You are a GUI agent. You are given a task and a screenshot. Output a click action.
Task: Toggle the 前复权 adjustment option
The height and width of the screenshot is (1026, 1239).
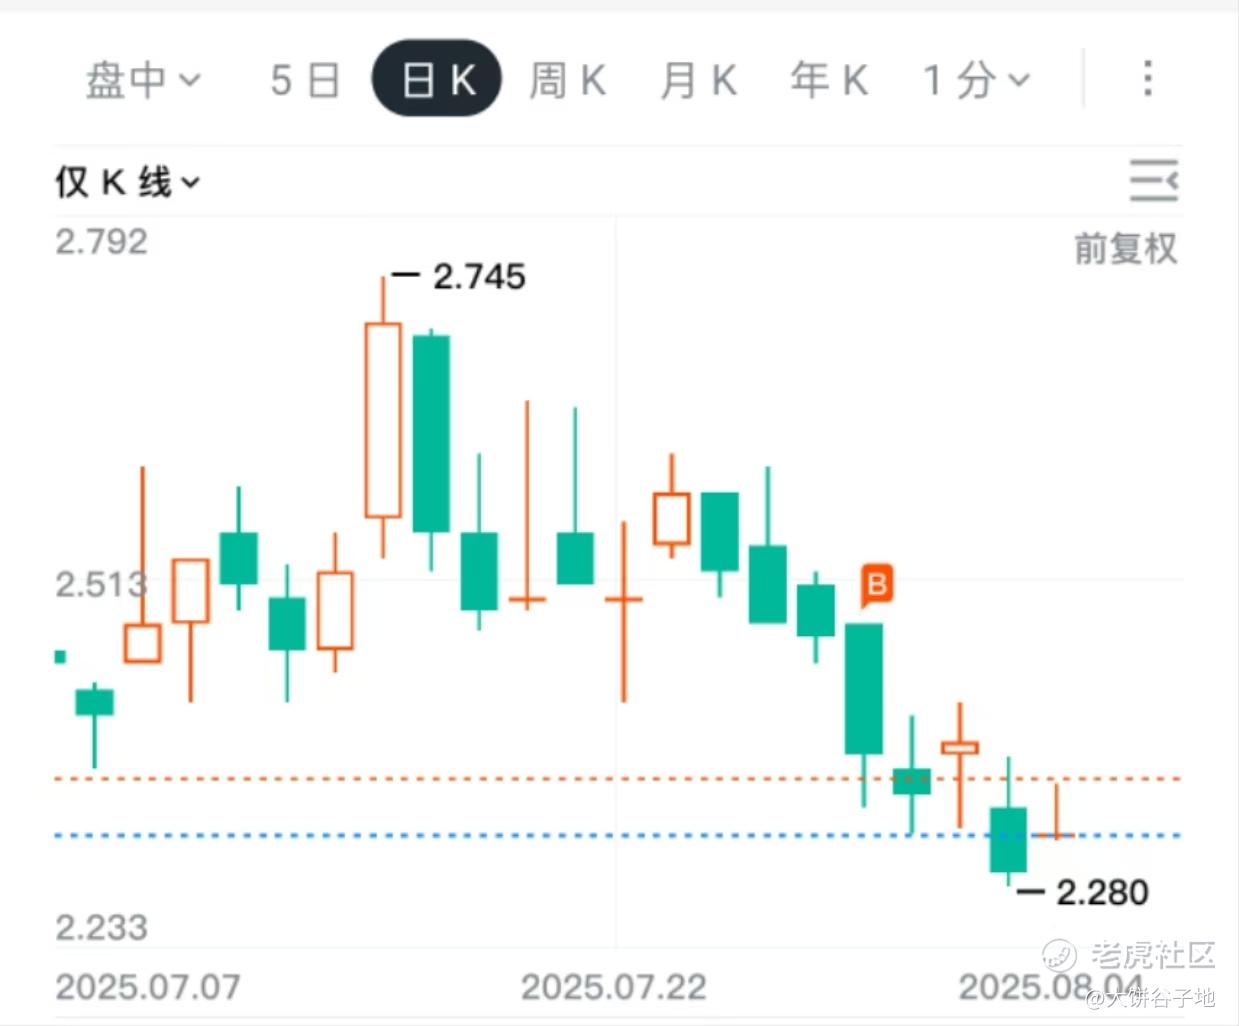coord(1126,248)
